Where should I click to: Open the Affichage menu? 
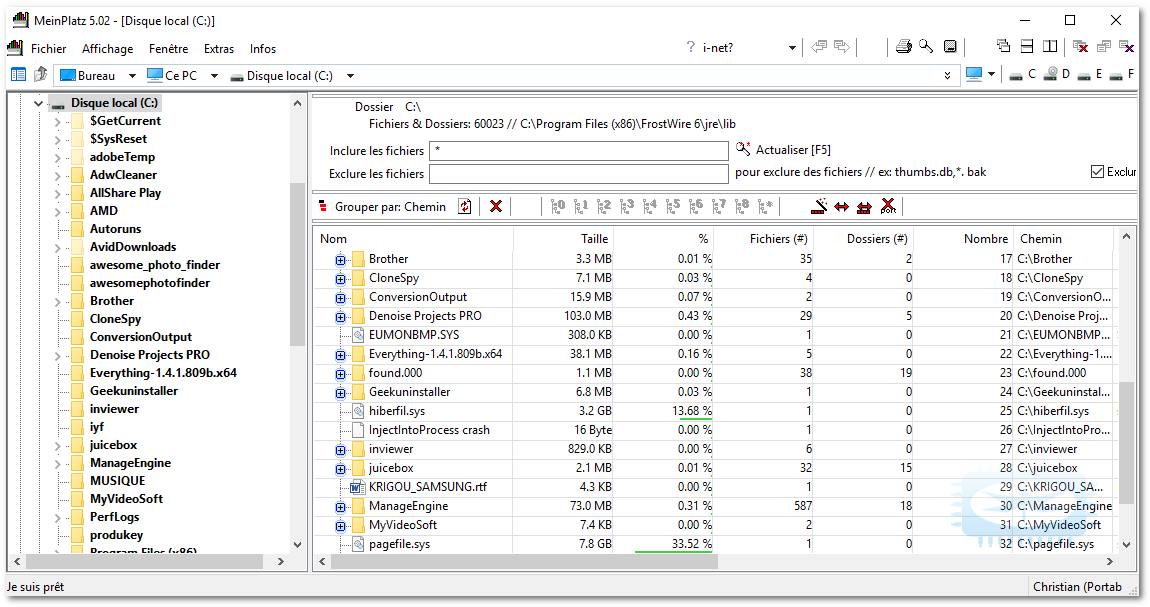point(108,48)
